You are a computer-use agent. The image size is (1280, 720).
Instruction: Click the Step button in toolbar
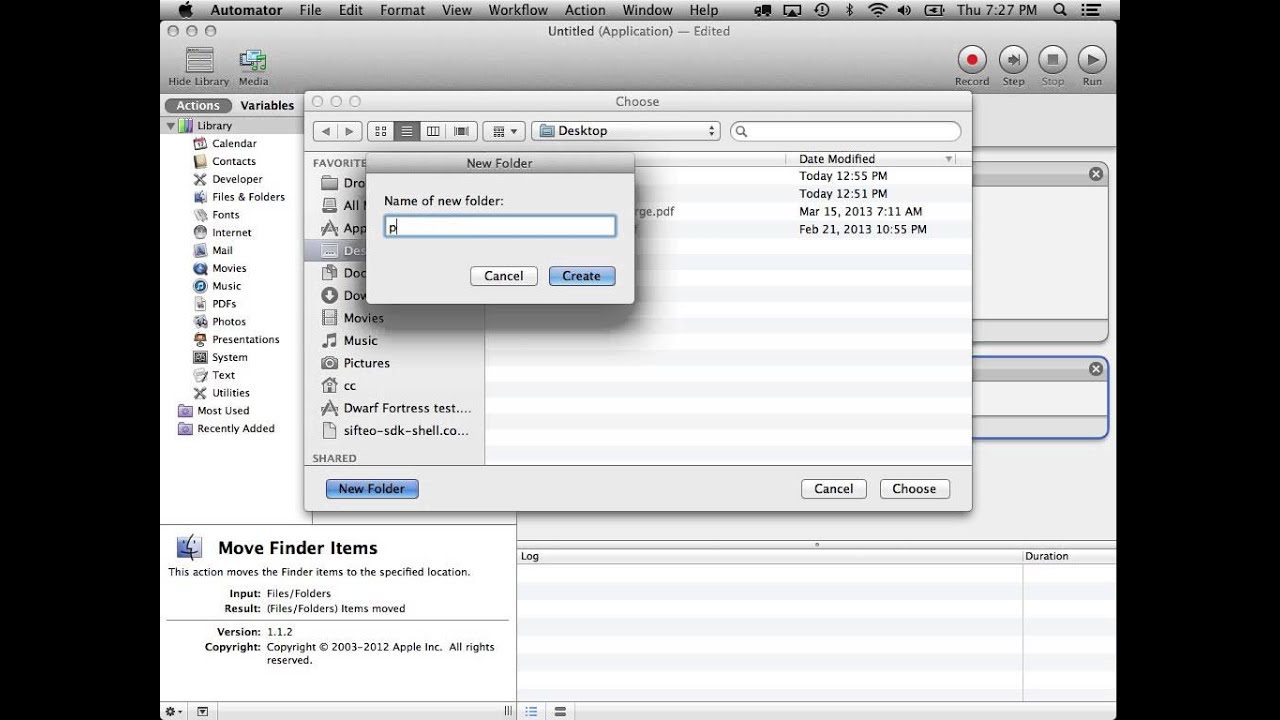click(1013, 59)
